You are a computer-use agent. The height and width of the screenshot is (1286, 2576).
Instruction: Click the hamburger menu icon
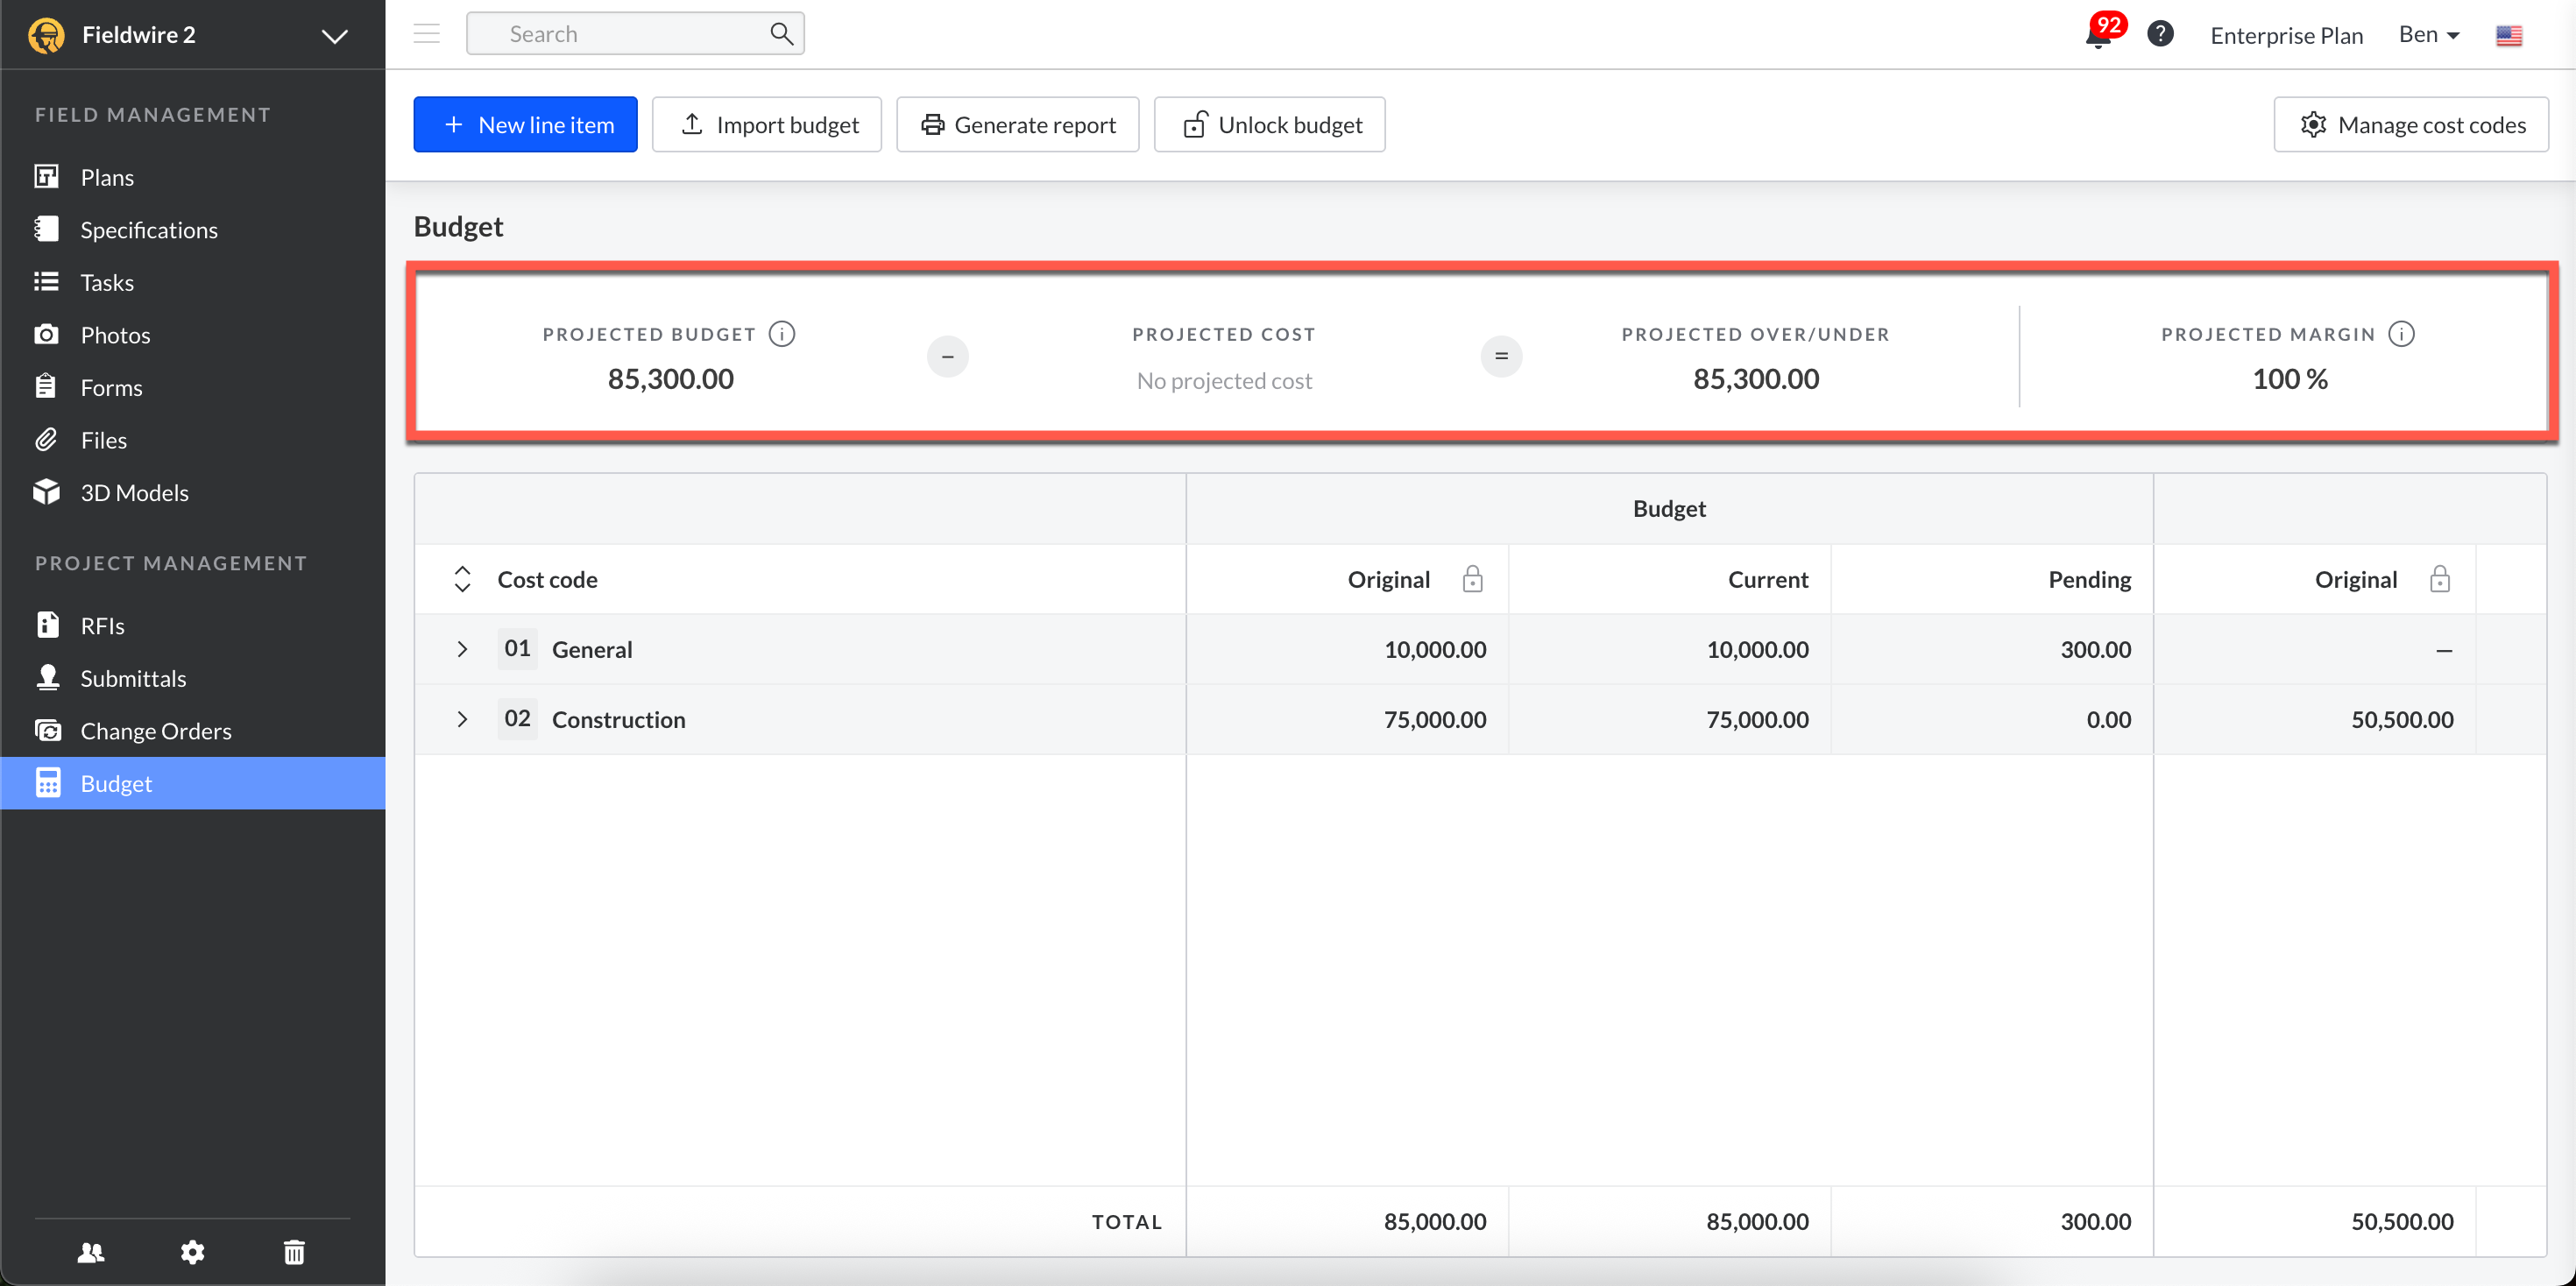click(x=427, y=34)
